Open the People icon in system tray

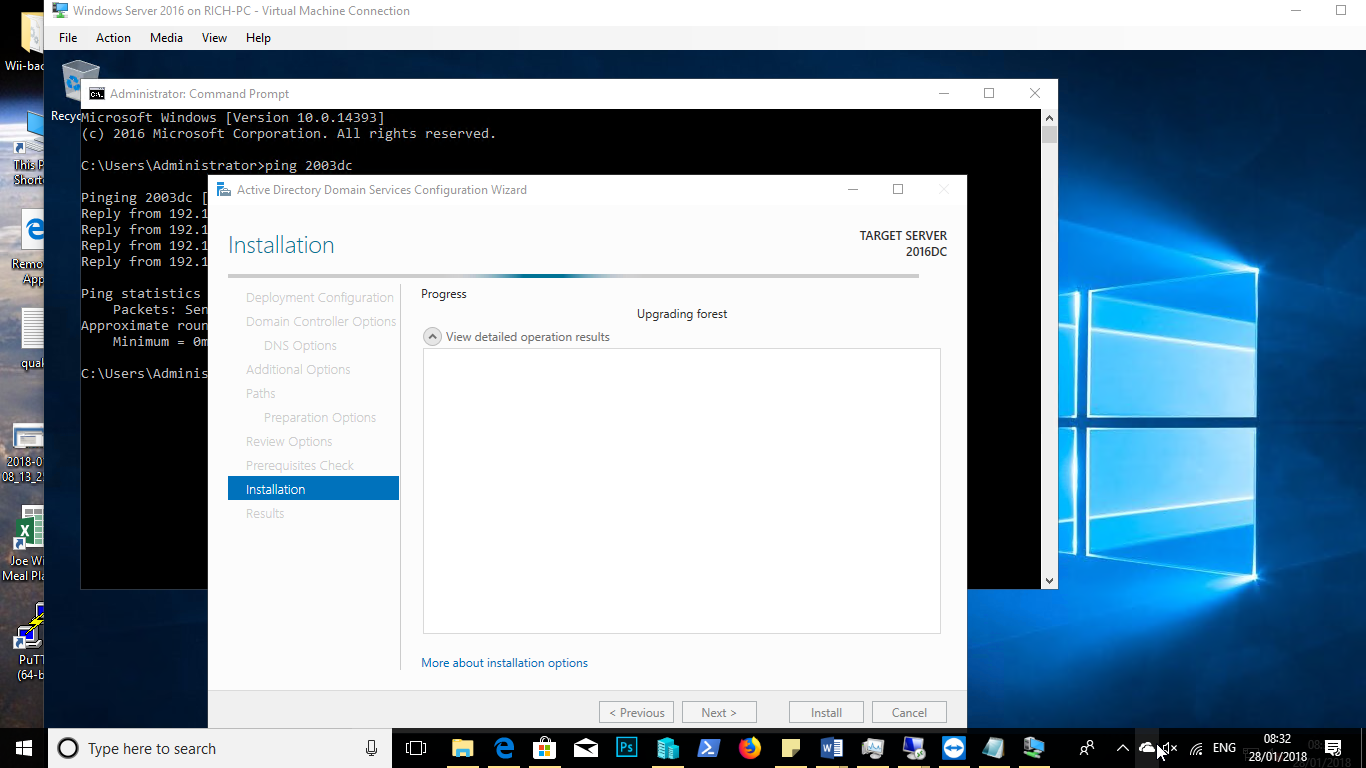(x=1087, y=748)
